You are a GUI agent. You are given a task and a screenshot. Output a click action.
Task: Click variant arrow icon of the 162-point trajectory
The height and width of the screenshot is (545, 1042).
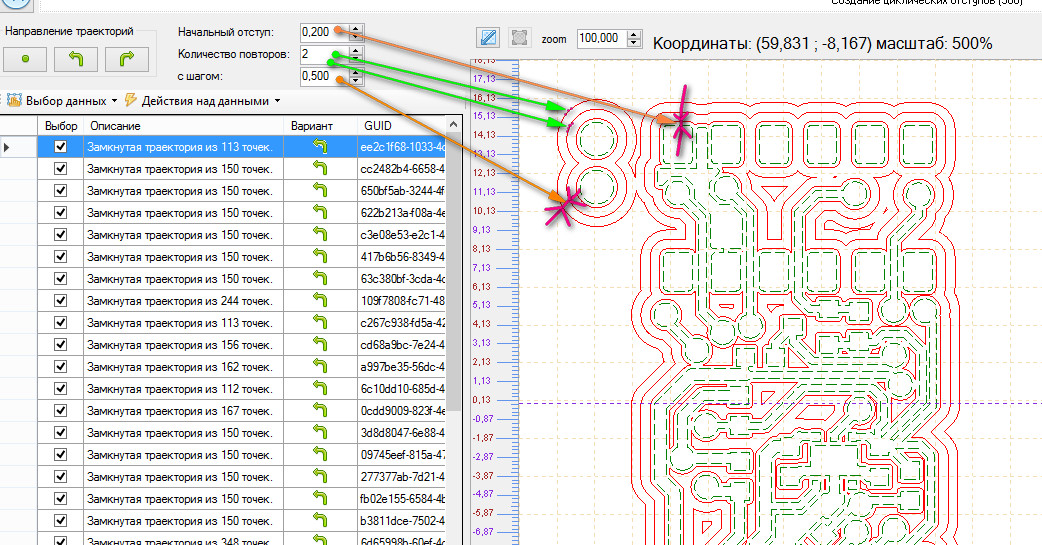[x=320, y=366]
